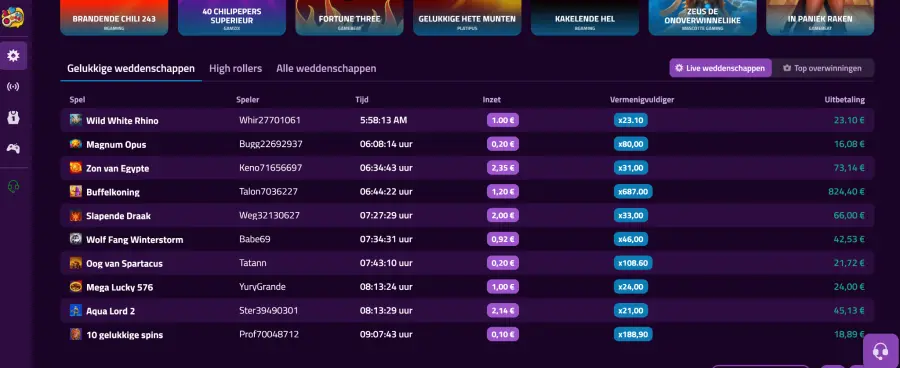
Task: Open Fortune Three game card
Action: (350, 18)
